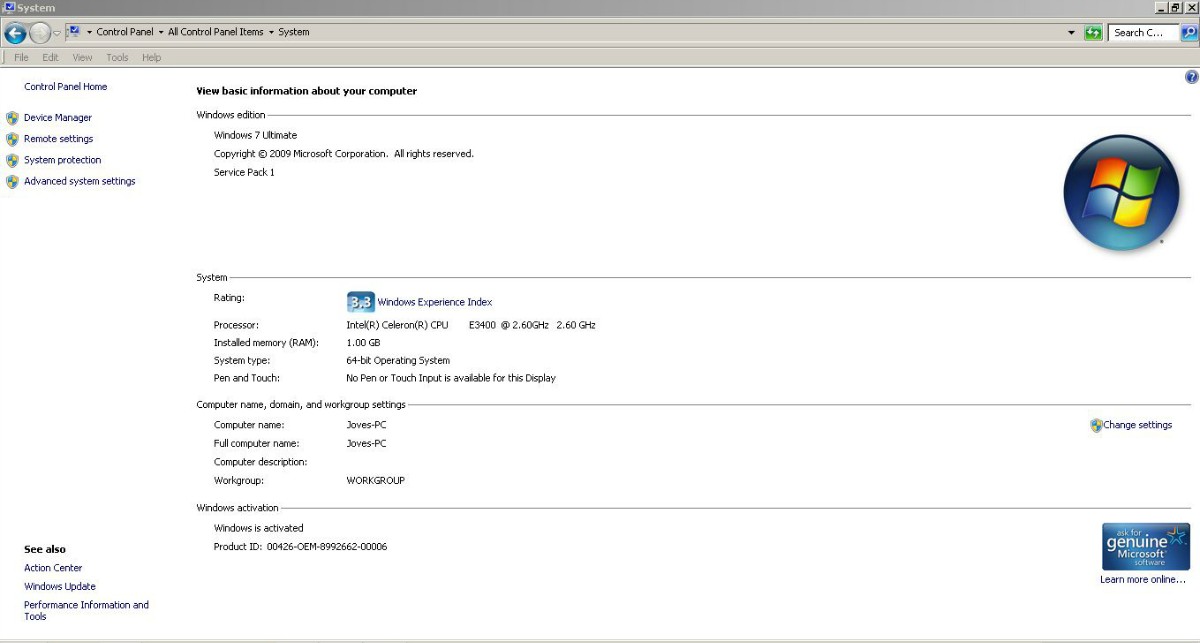Viewport: 1200px width, 643px height.
Task: Click the Windows 7 Ultimate edition text
Action: (255, 135)
